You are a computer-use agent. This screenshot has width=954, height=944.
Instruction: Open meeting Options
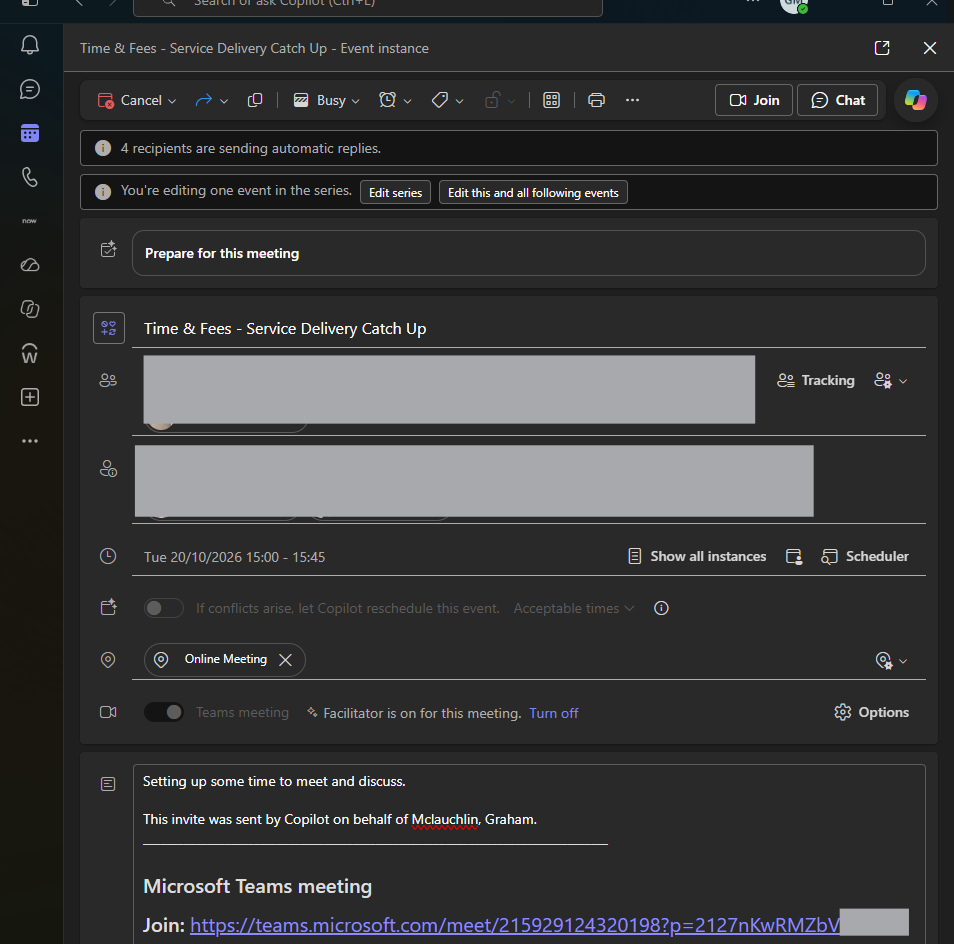click(871, 712)
